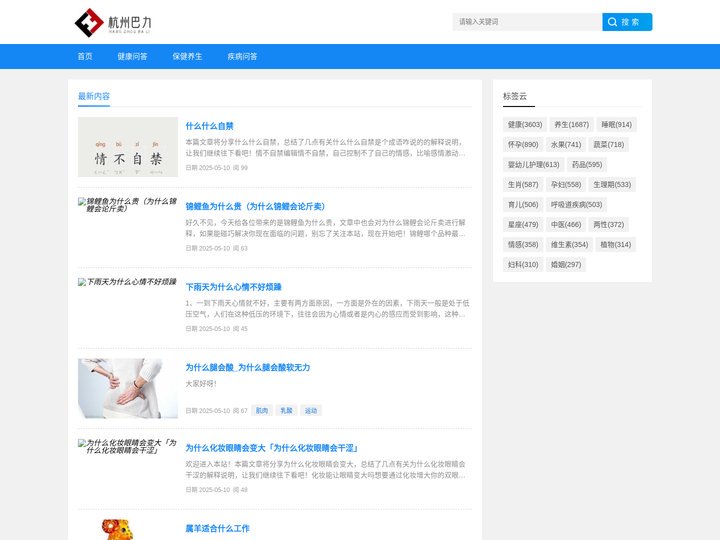720x540 pixels.
Task: Click the 什么什么自禁 article summary text
Action: (326, 148)
